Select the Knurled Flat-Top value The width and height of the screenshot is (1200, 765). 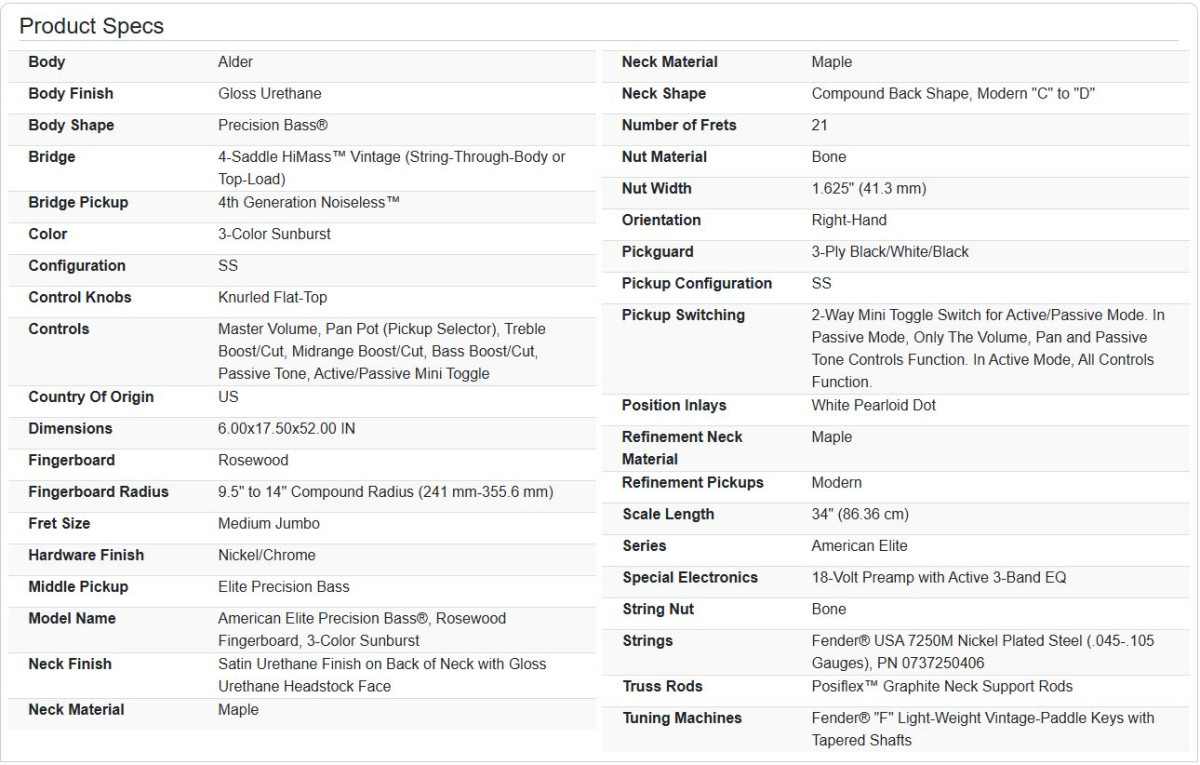click(x=273, y=298)
